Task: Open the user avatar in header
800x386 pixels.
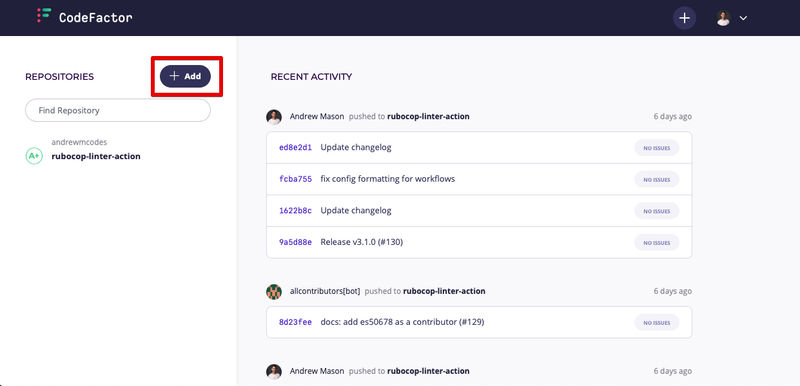Action: point(723,18)
